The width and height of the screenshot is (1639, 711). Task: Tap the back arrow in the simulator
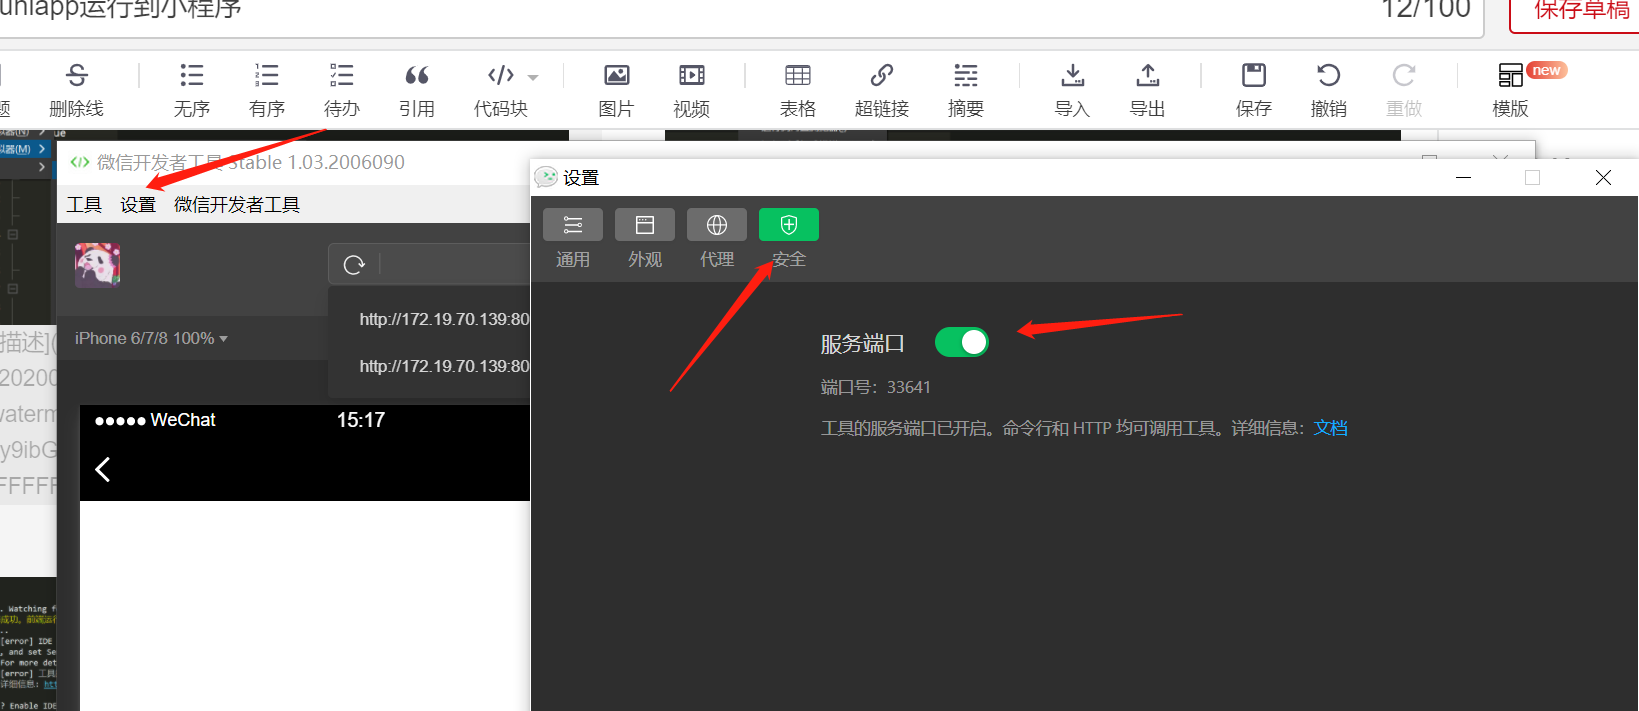coord(102,469)
